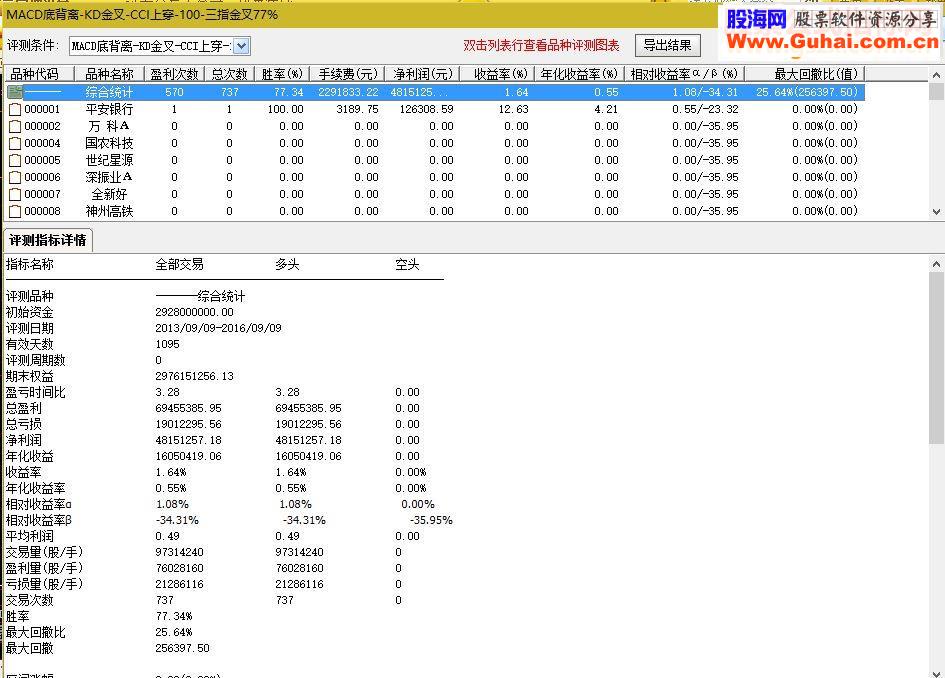945x678 pixels.
Task: Click the details panel scroll-up arrow
Action: point(936,263)
